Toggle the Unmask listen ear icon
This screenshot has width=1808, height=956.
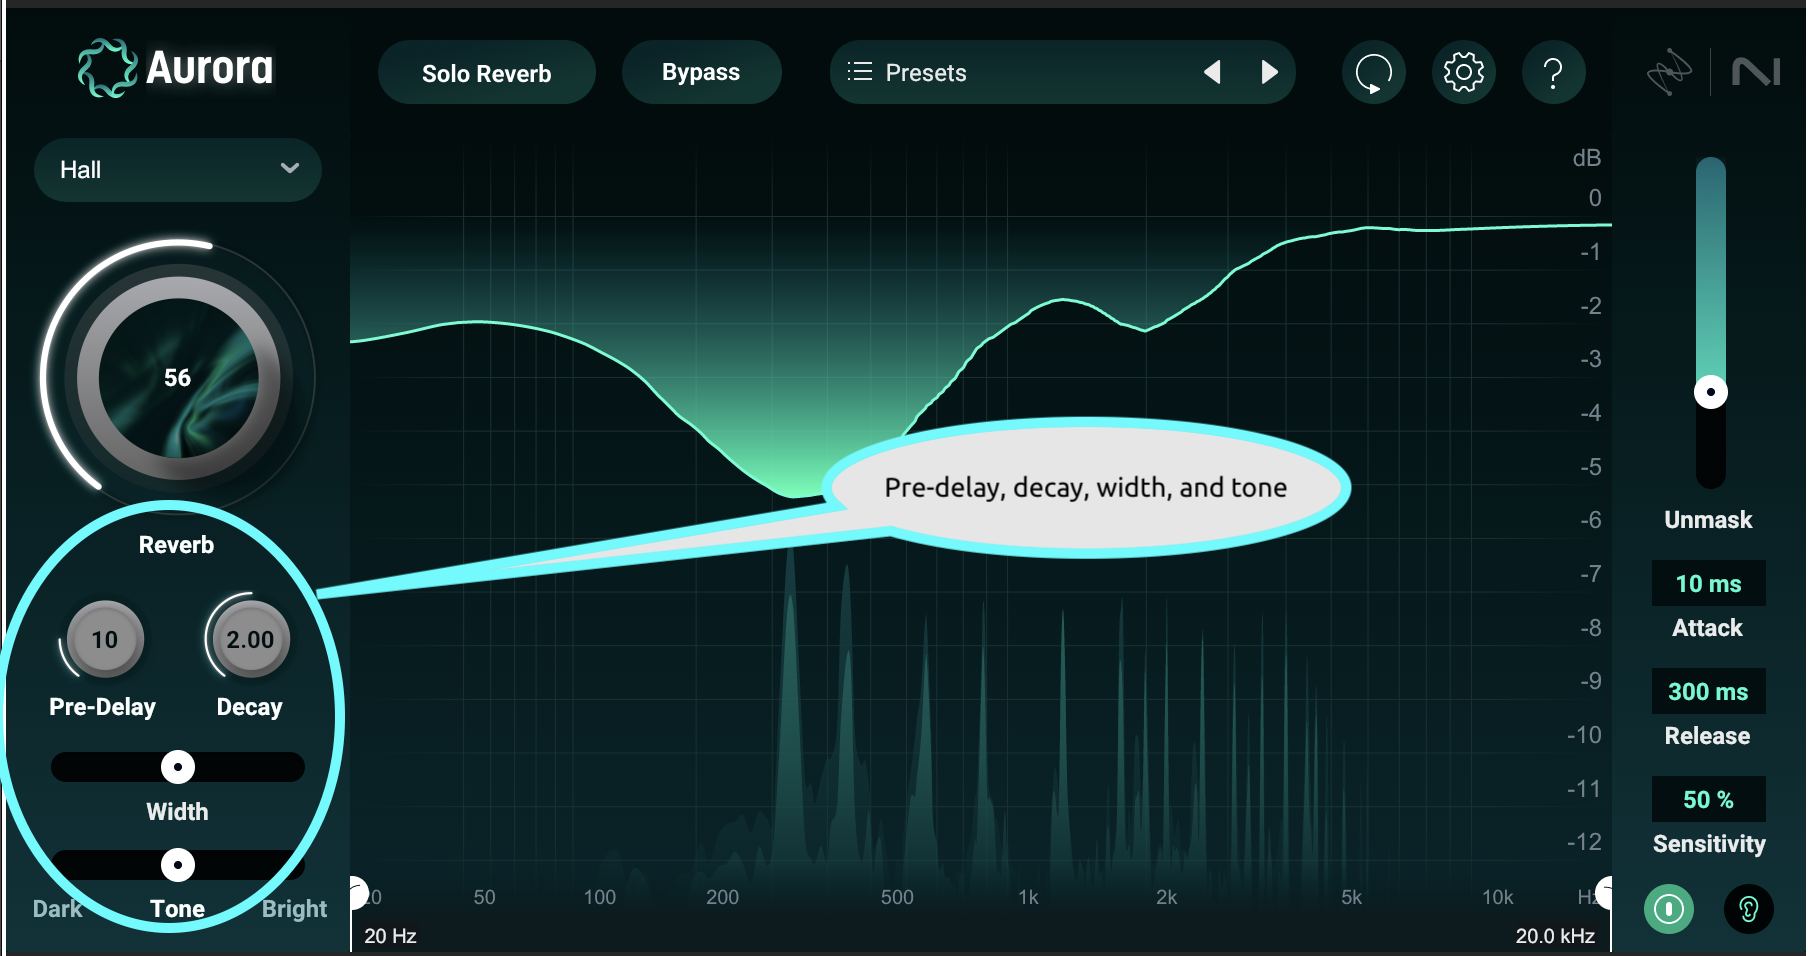pyautogui.click(x=1748, y=909)
